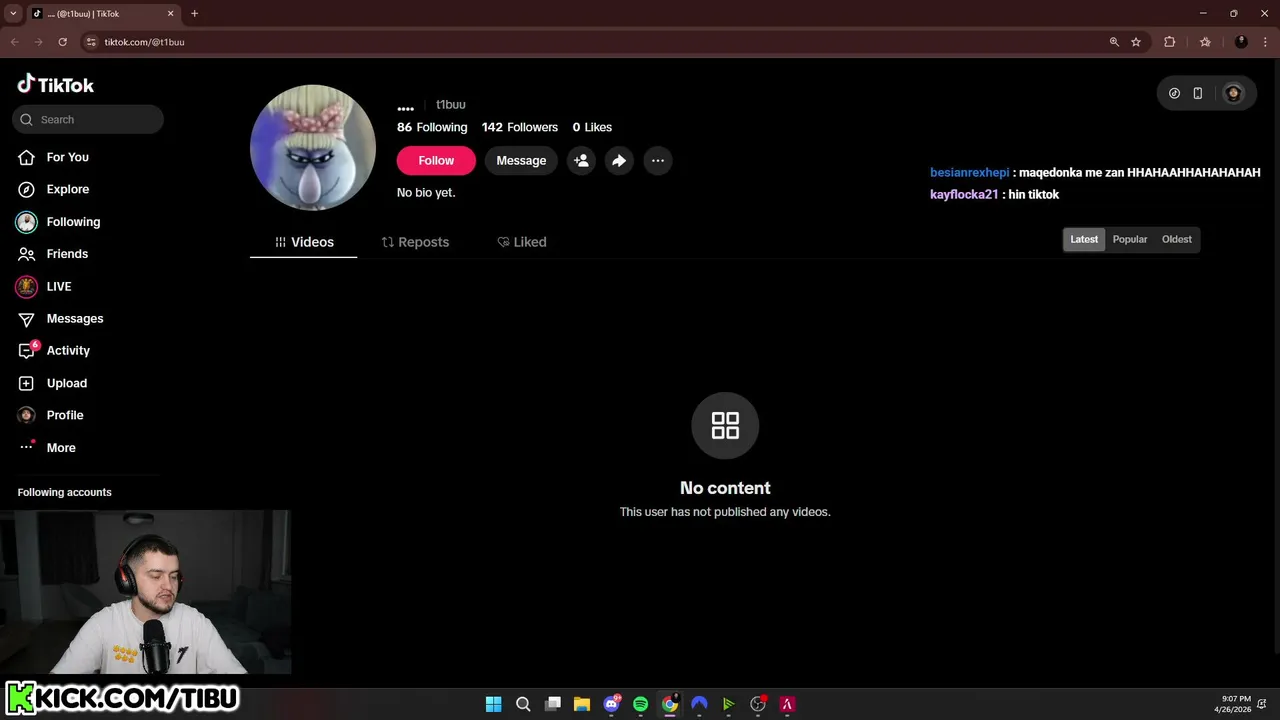Open the Upload page
This screenshot has height=720, width=1280.
pyautogui.click(x=67, y=383)
